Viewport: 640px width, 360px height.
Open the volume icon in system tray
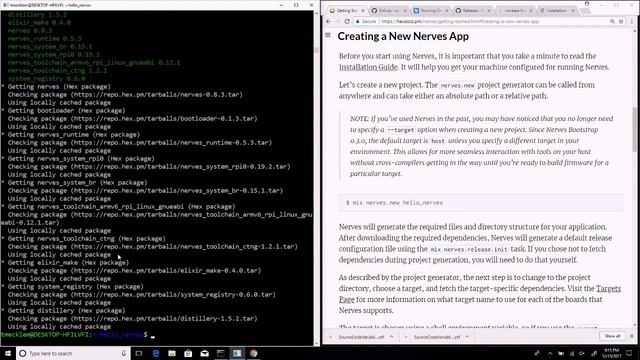[582, 353]
